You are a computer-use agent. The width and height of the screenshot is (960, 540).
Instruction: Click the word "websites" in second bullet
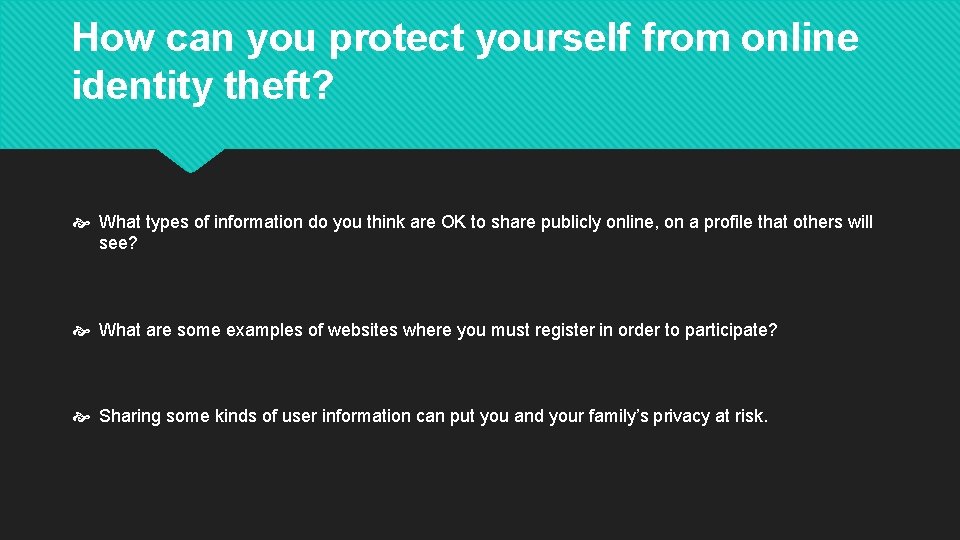[x=363, y=330]
